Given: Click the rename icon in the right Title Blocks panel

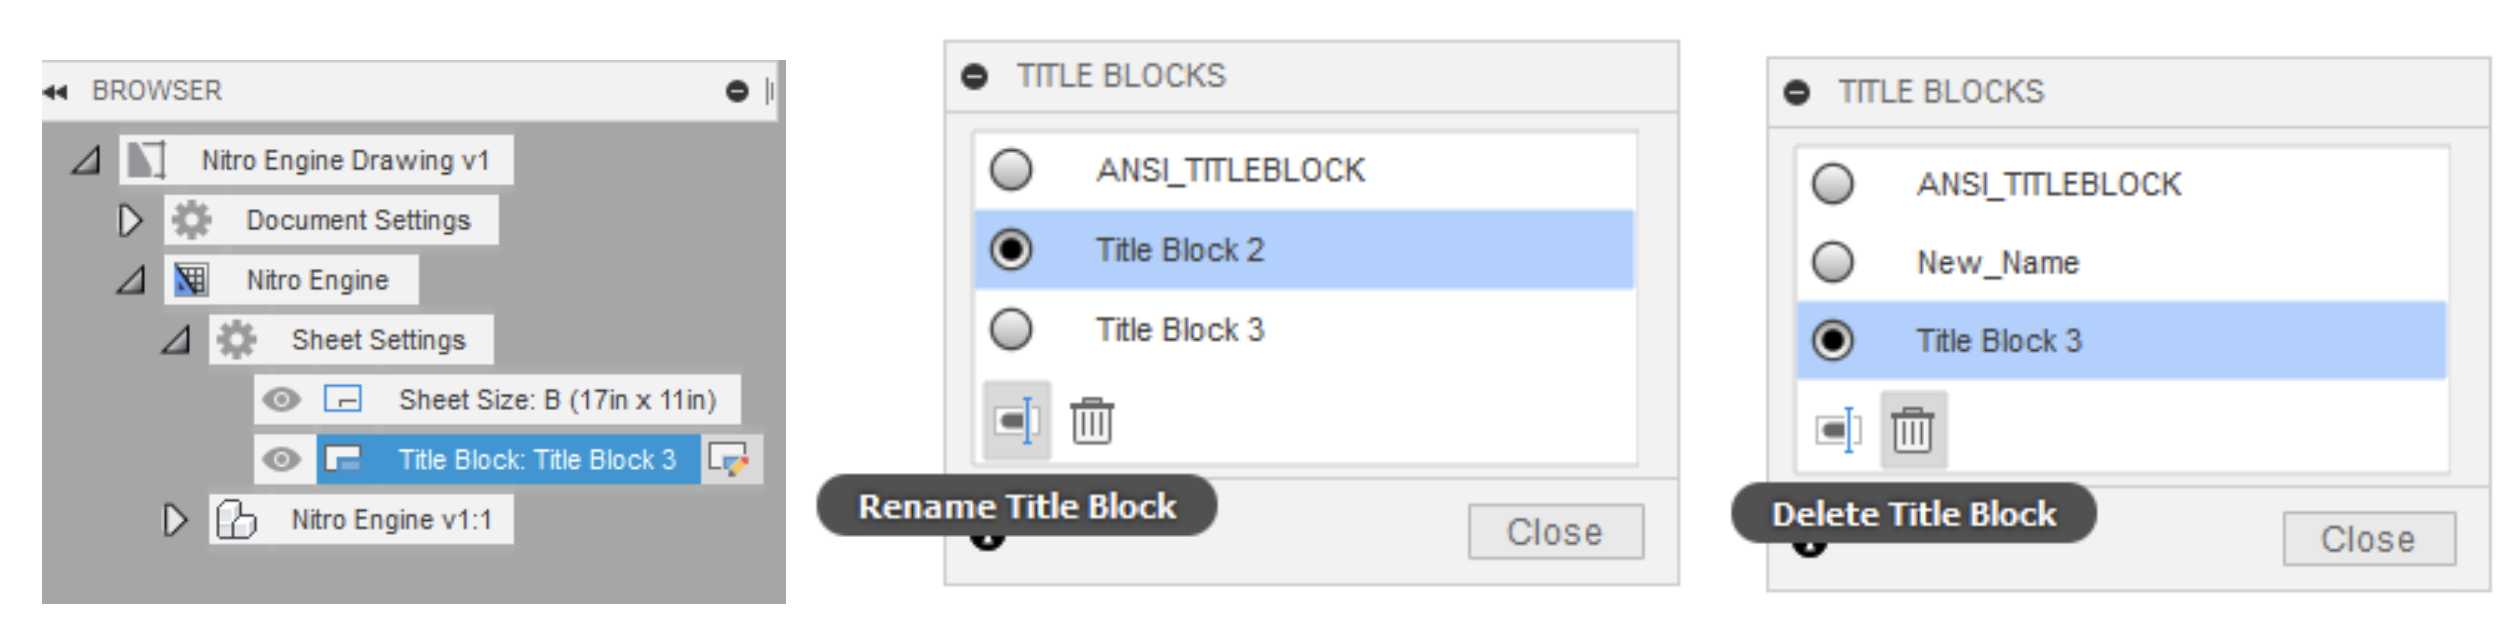Looking at the screenshot, I should pyautogui.click(x=1837, y=431).
